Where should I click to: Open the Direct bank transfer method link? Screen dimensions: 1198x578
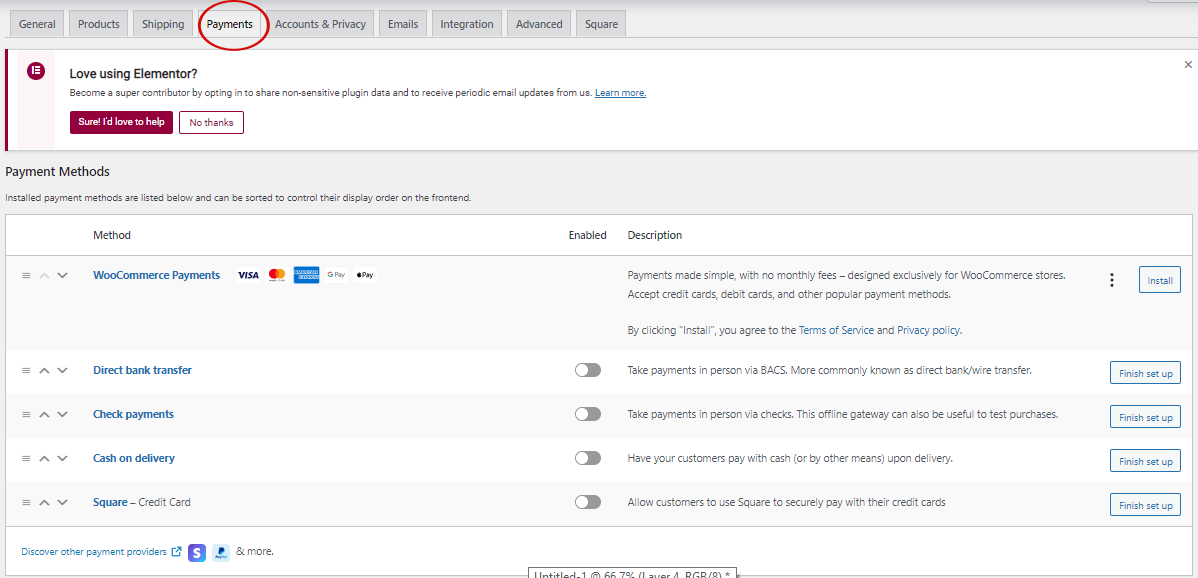click(x=142, y=370)
